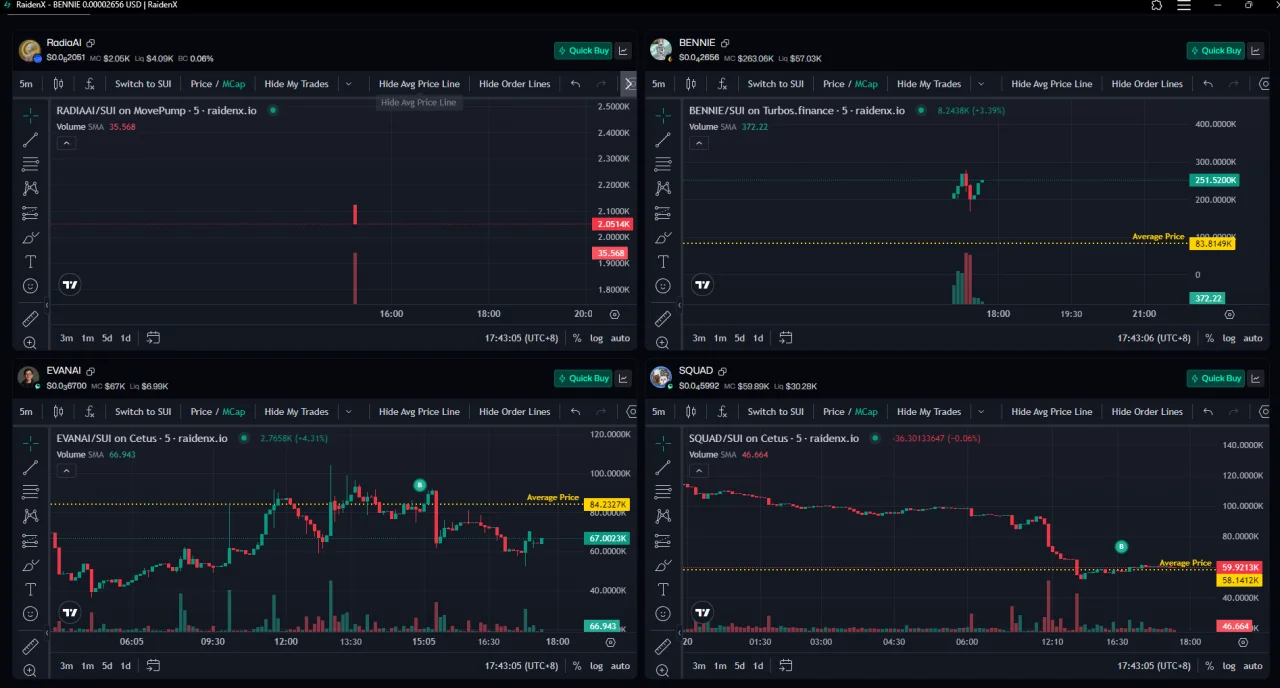Toggle percent scale in EVANAI chart
1280x688 pixels.
(577, 666)
